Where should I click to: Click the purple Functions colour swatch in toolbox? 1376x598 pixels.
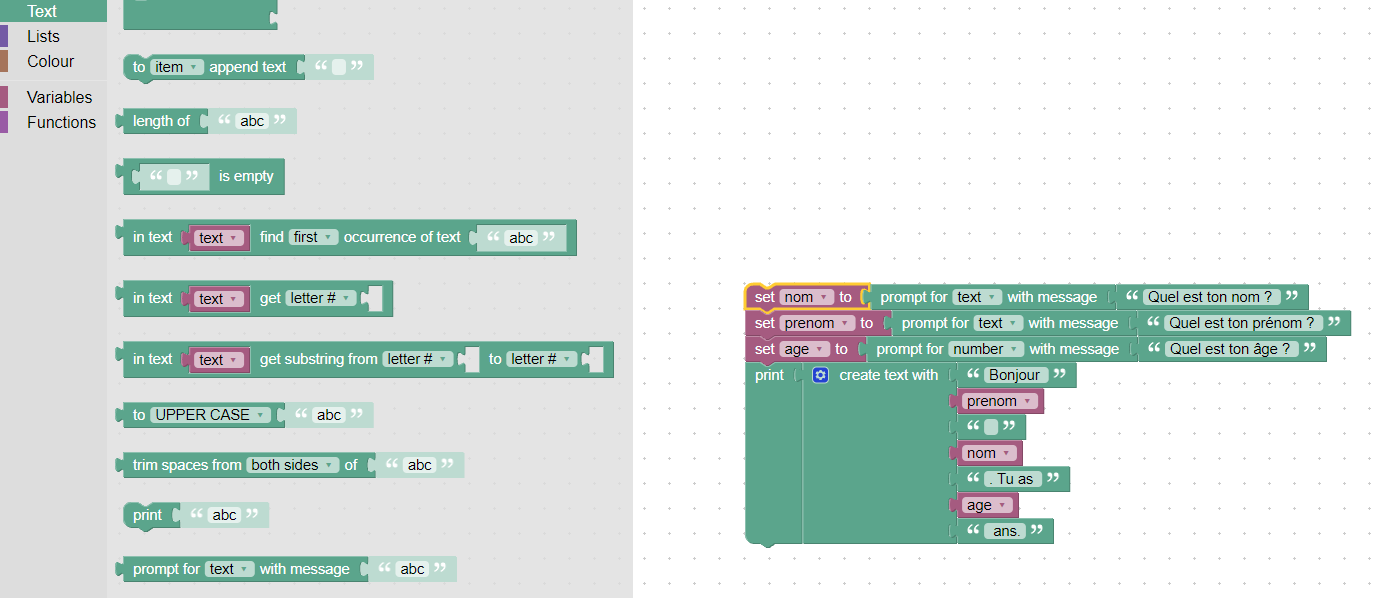pos(4,122)
